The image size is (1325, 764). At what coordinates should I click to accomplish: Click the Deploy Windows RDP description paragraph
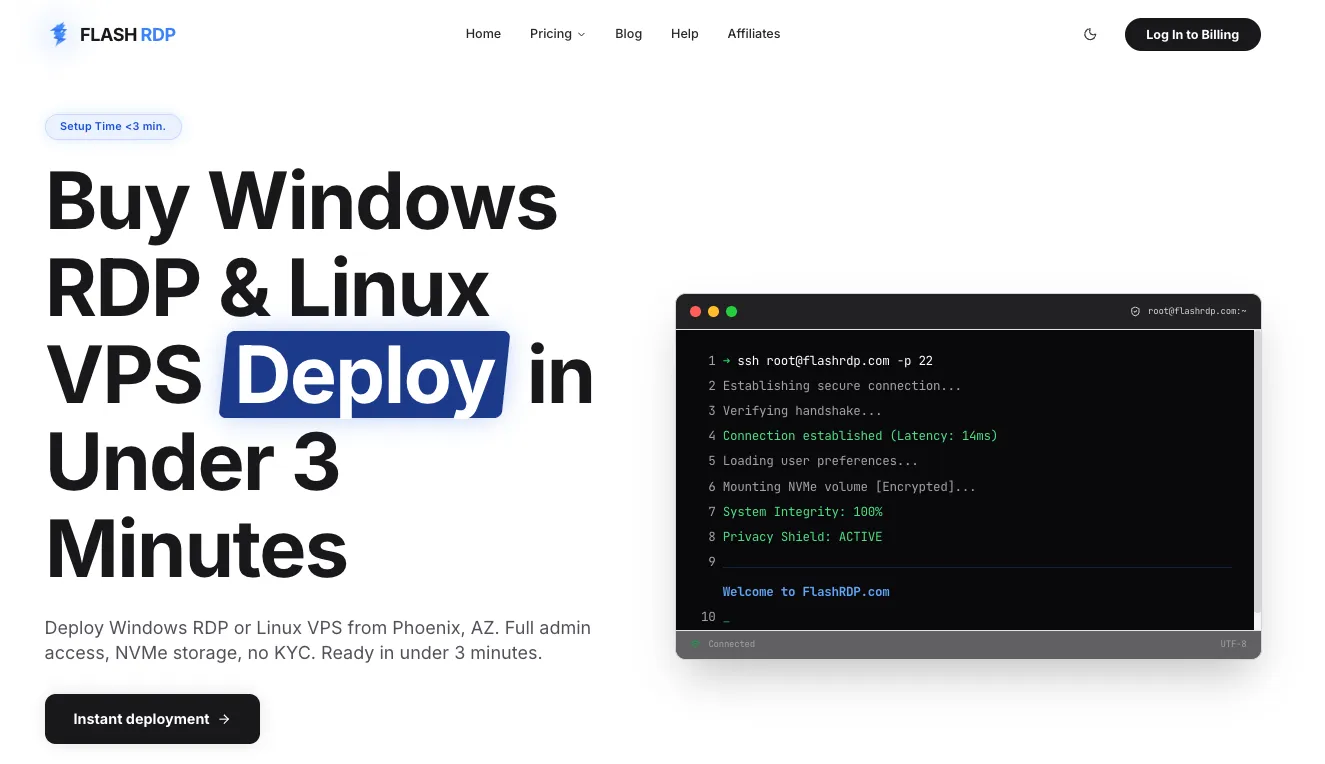[x=318, y=641]
